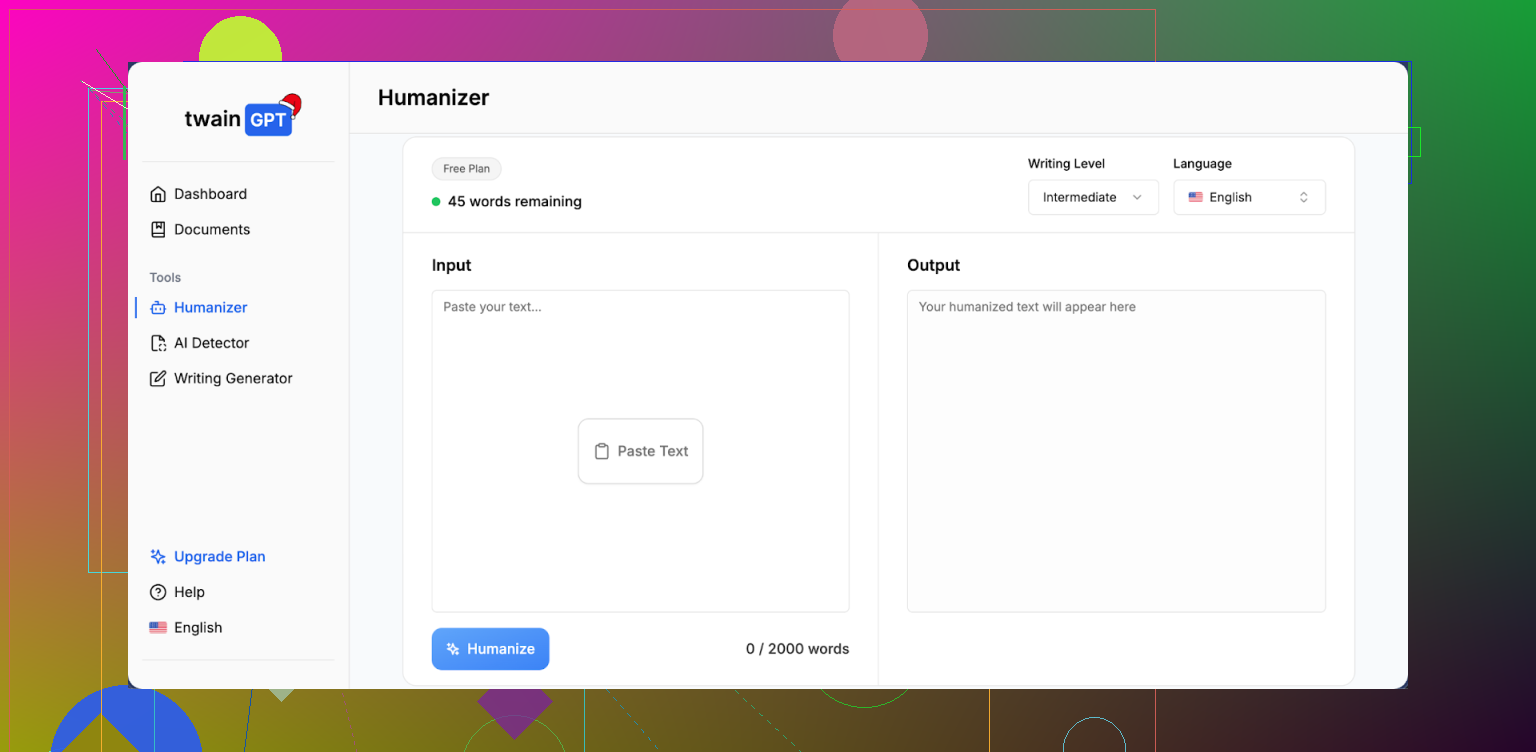
Task: Click the Writing Generator pencil icon
Action: click(158, 379)
